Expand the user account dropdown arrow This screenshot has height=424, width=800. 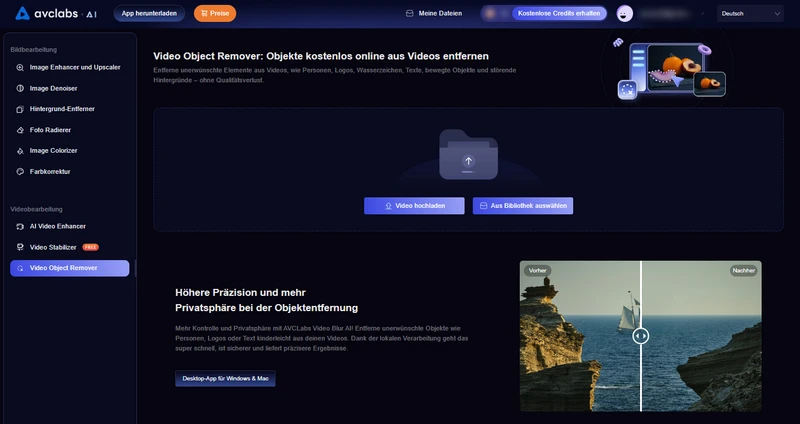pos(703,14)
